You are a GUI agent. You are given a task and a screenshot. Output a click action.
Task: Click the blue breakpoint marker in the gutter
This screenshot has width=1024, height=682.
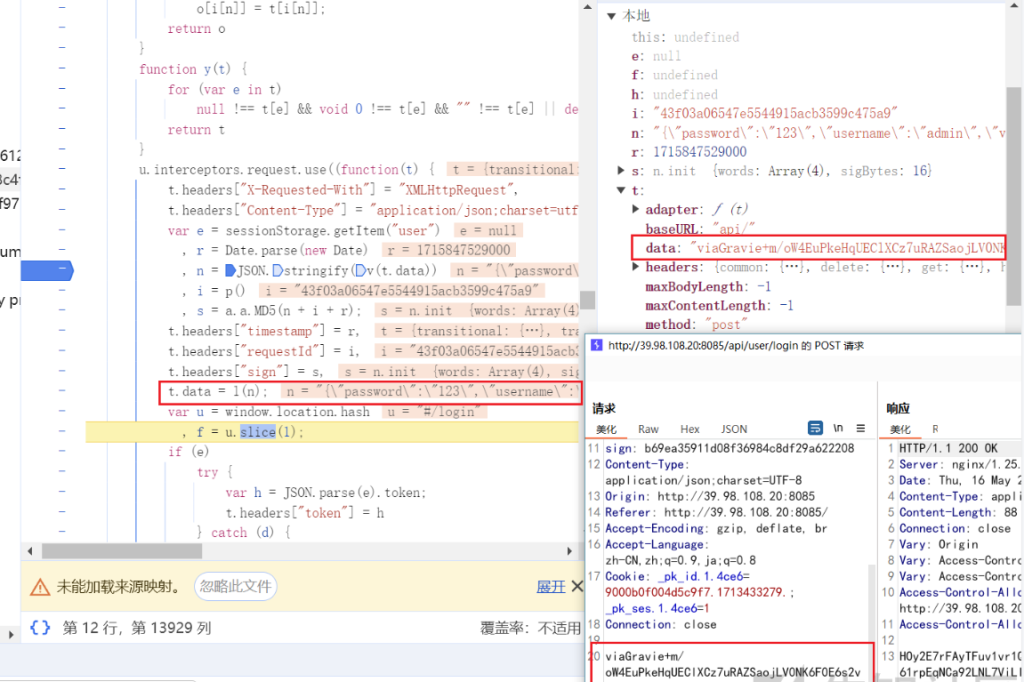click(48, 270)
